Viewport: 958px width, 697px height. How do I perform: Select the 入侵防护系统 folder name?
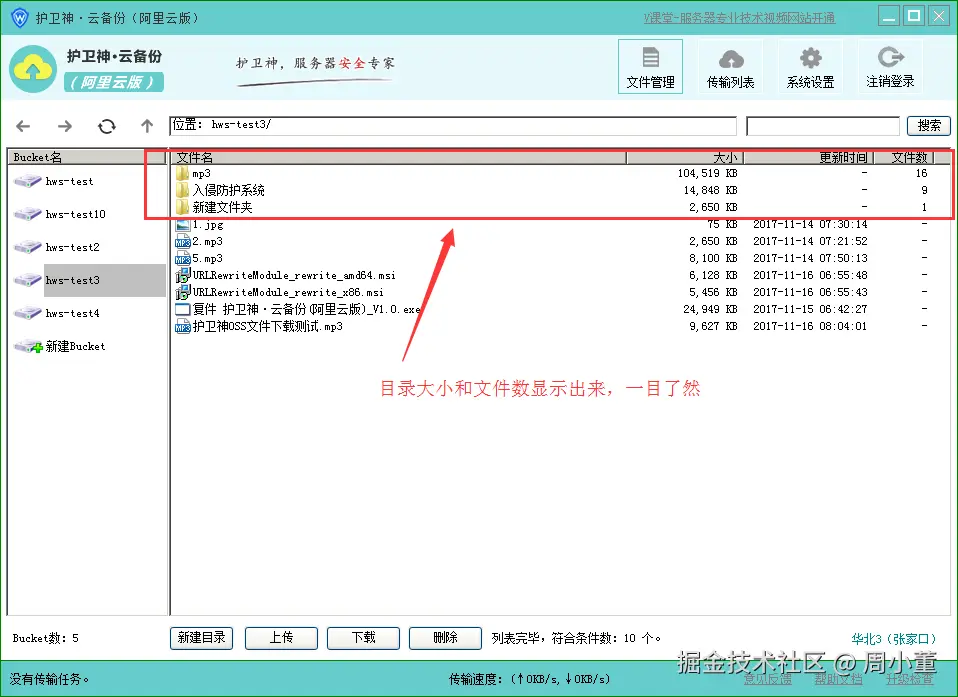(229, 191)
